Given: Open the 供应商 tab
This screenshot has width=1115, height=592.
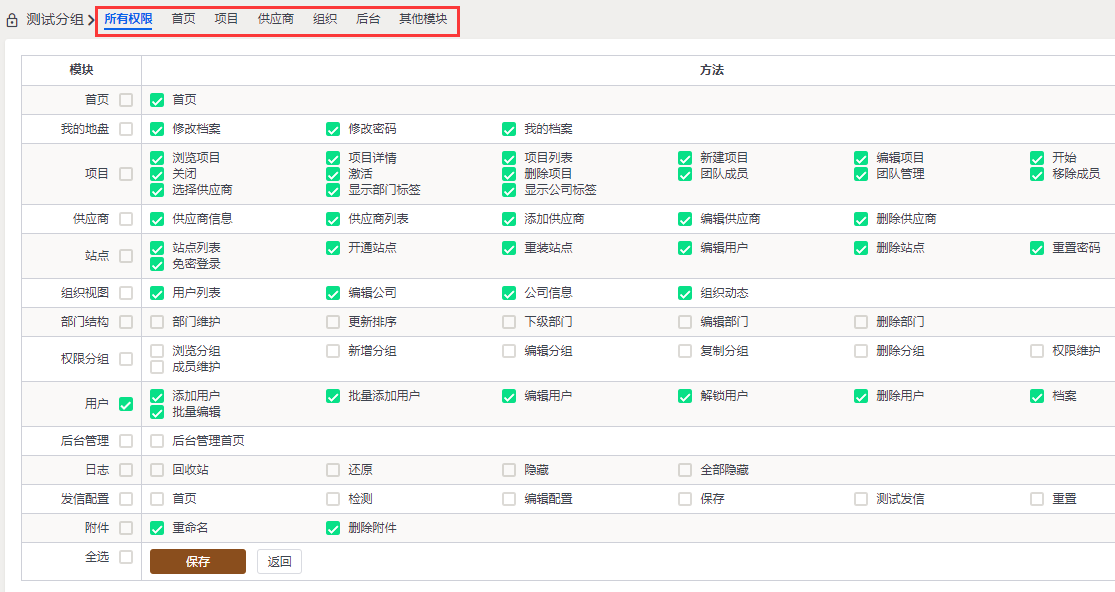Looking at the screenshot, I should [275, 19].
